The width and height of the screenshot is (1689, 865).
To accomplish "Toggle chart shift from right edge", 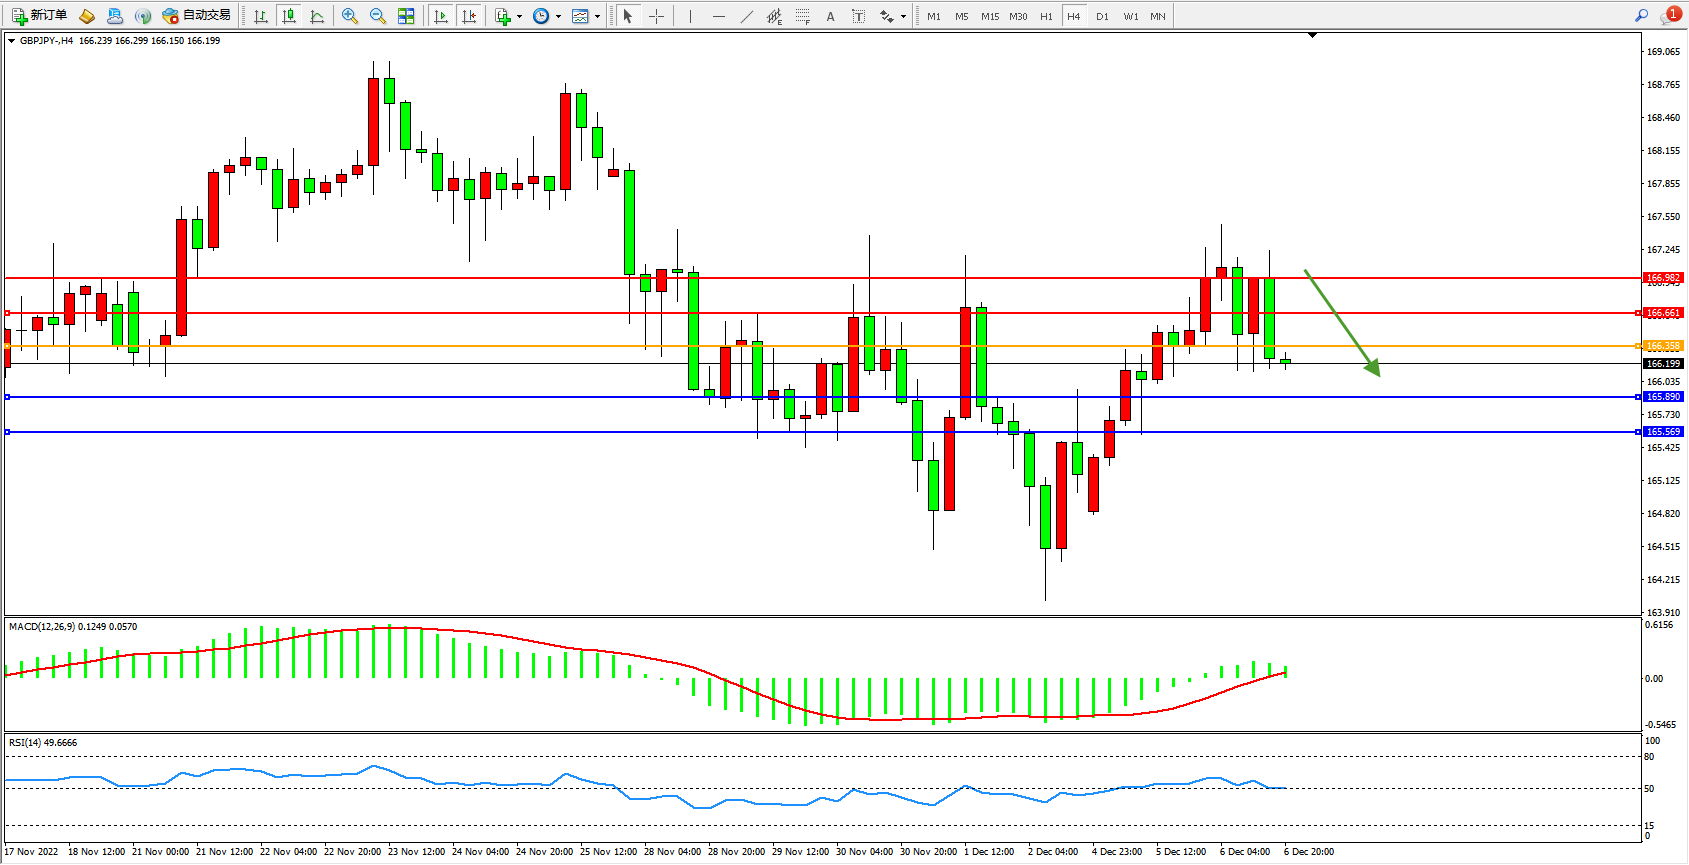I will pos(469,16).
